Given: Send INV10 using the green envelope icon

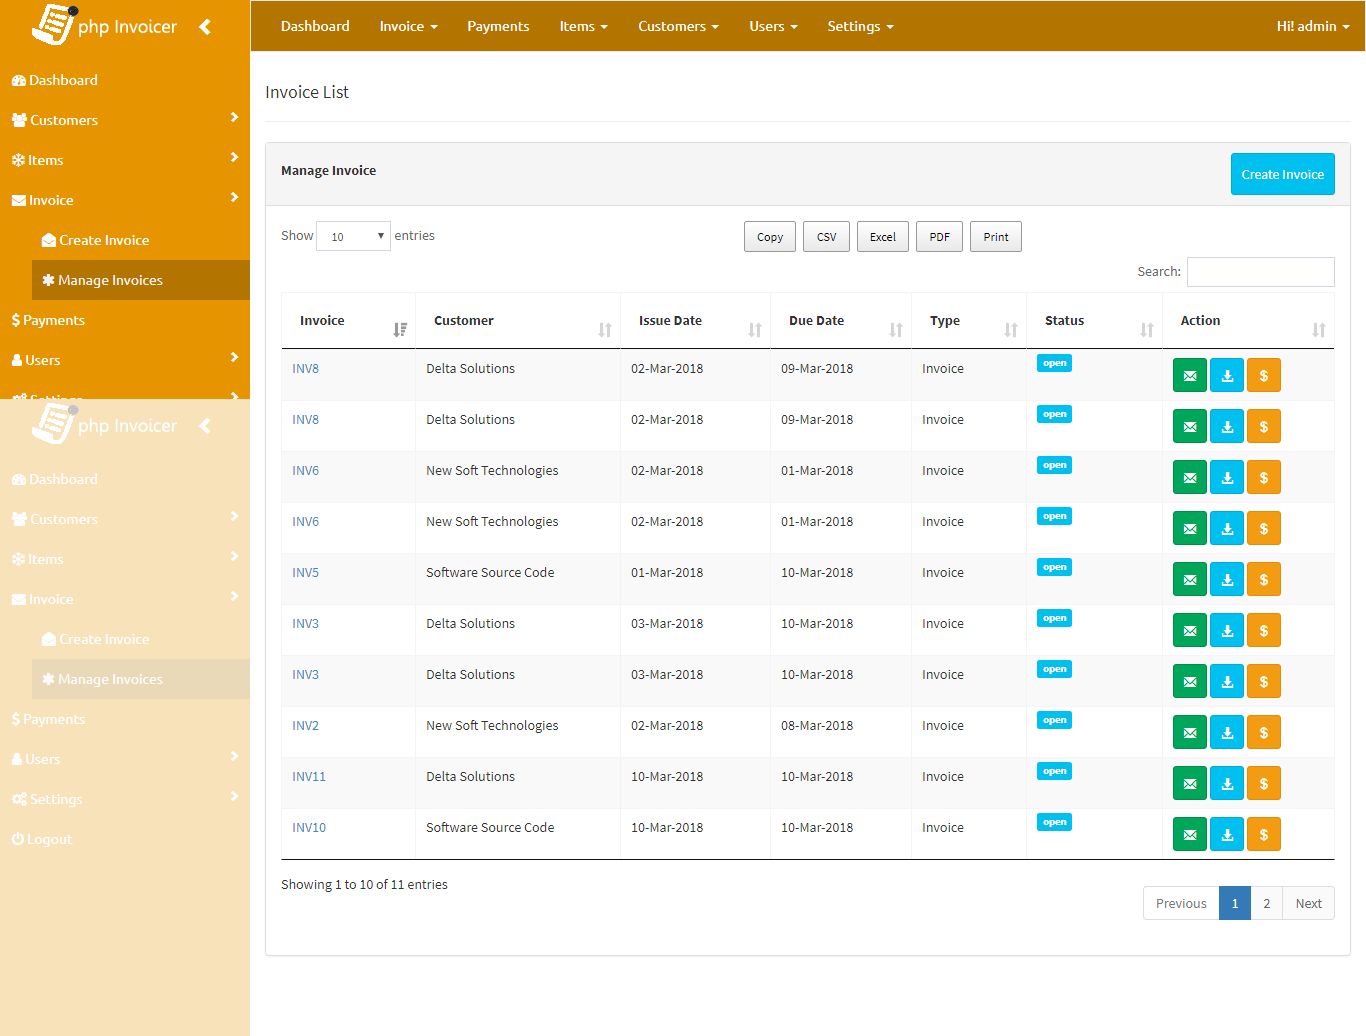Looking at the screenshot, I should point(1189,835).
